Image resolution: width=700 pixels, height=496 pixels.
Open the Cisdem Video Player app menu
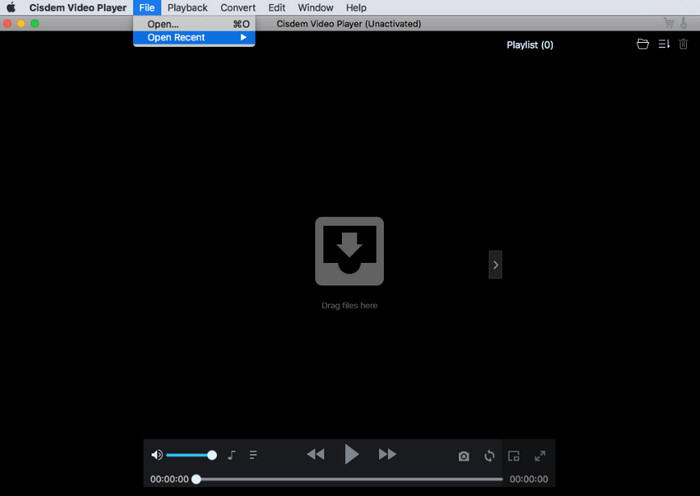(x=78, y=8)
